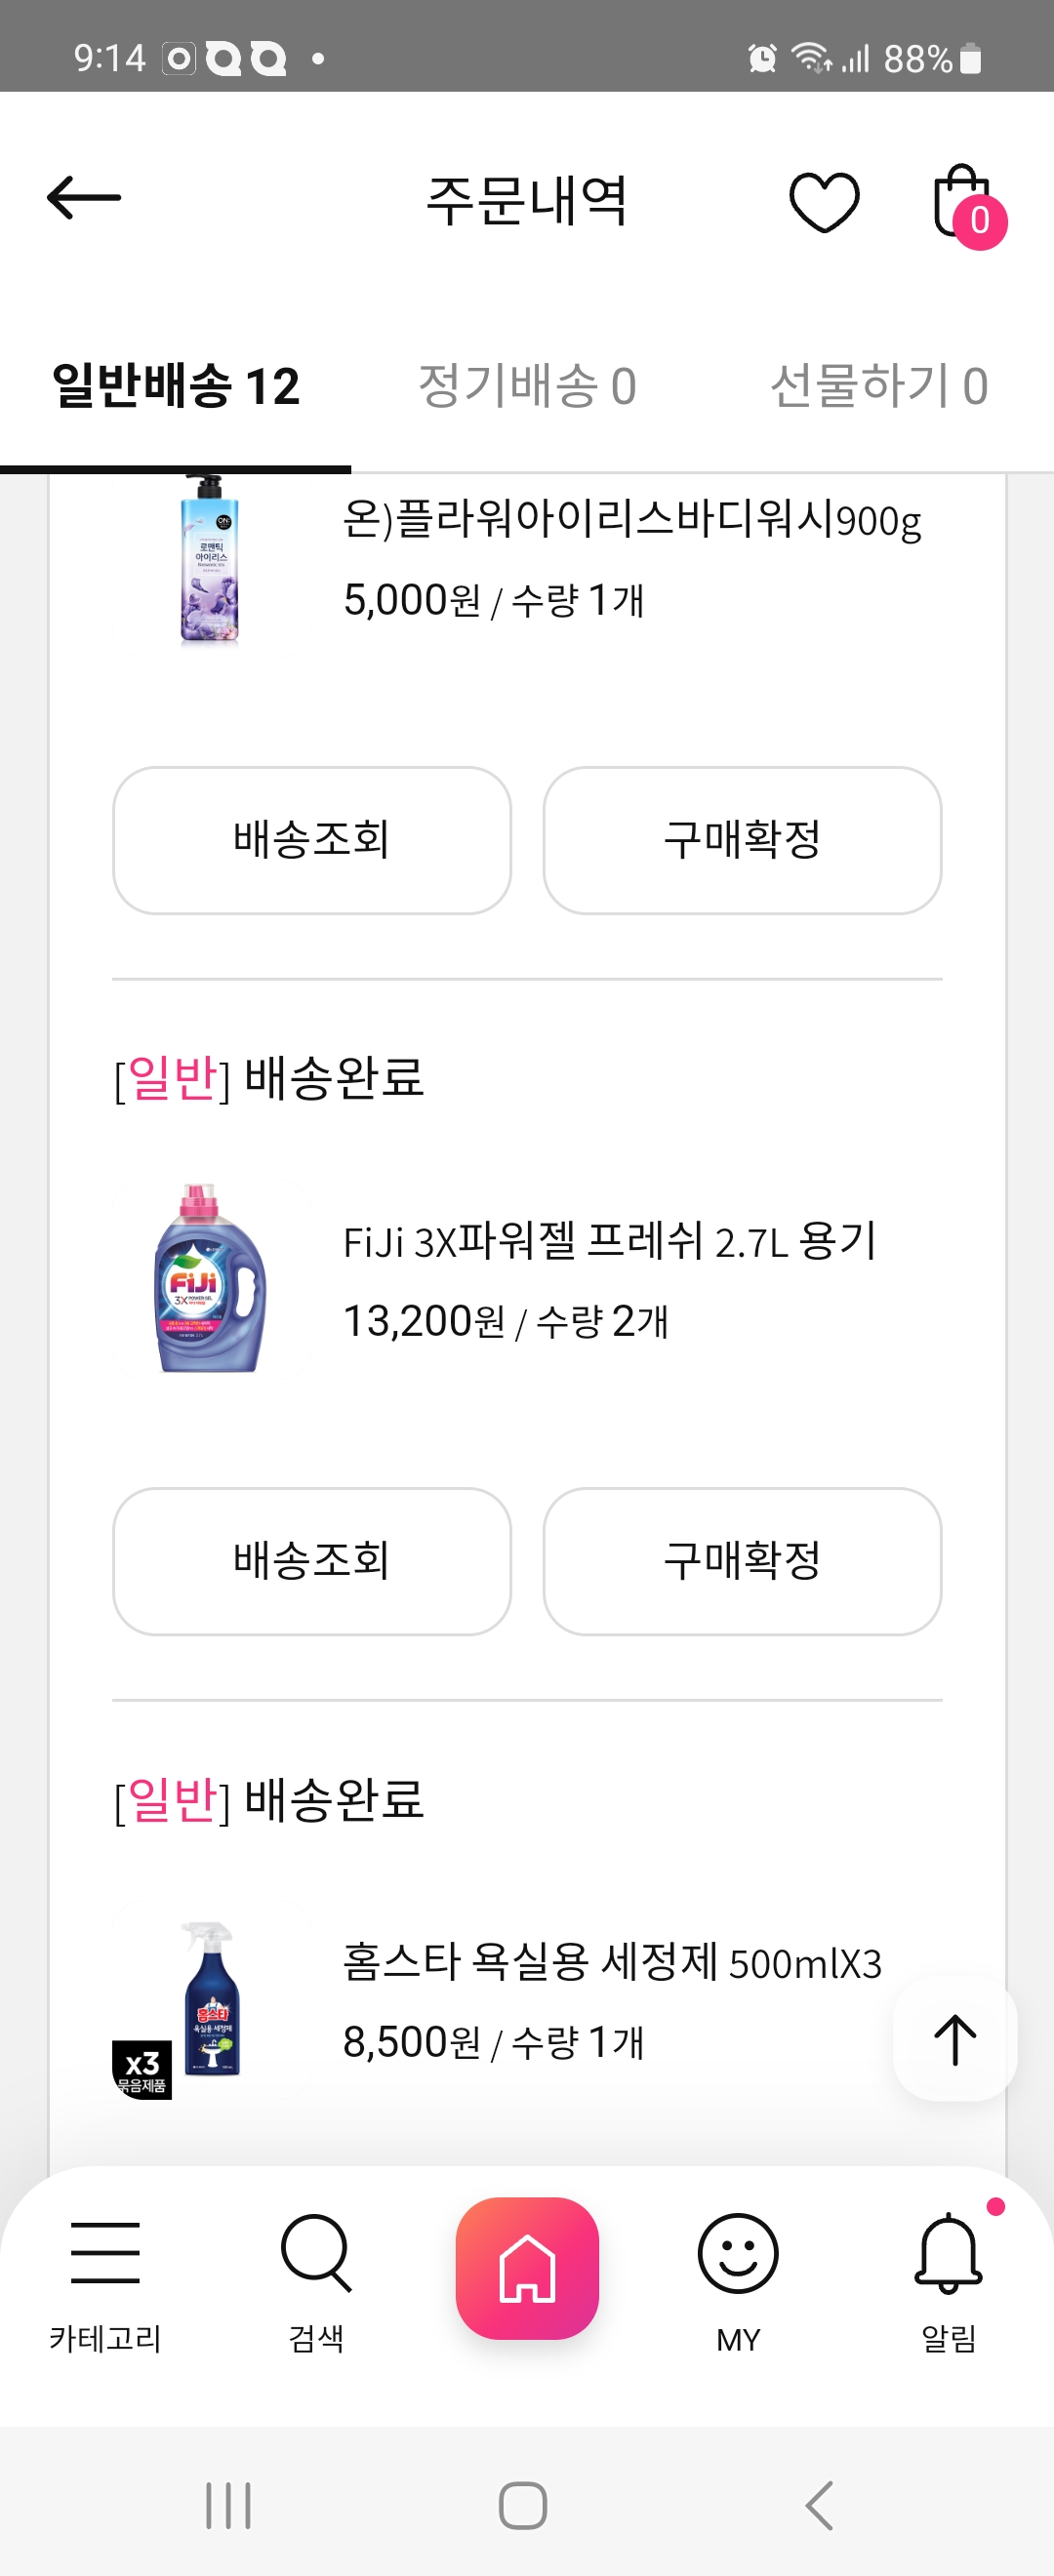Image resolution: width=1054 pixels, height=2576 pixels.
Task: Switch to 정기배송 0 tab
Action: point(527,386)
